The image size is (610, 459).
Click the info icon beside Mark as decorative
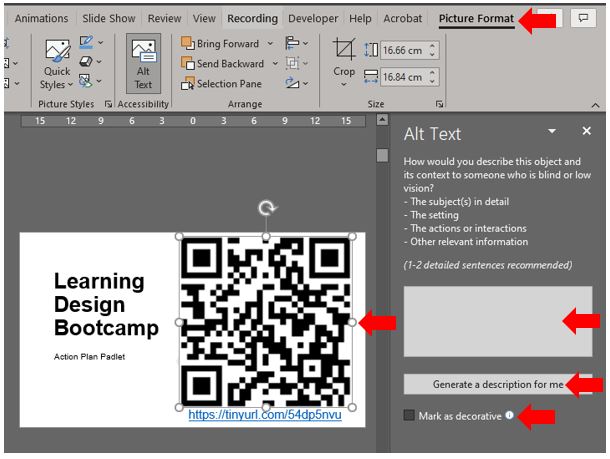click(509, 415)
